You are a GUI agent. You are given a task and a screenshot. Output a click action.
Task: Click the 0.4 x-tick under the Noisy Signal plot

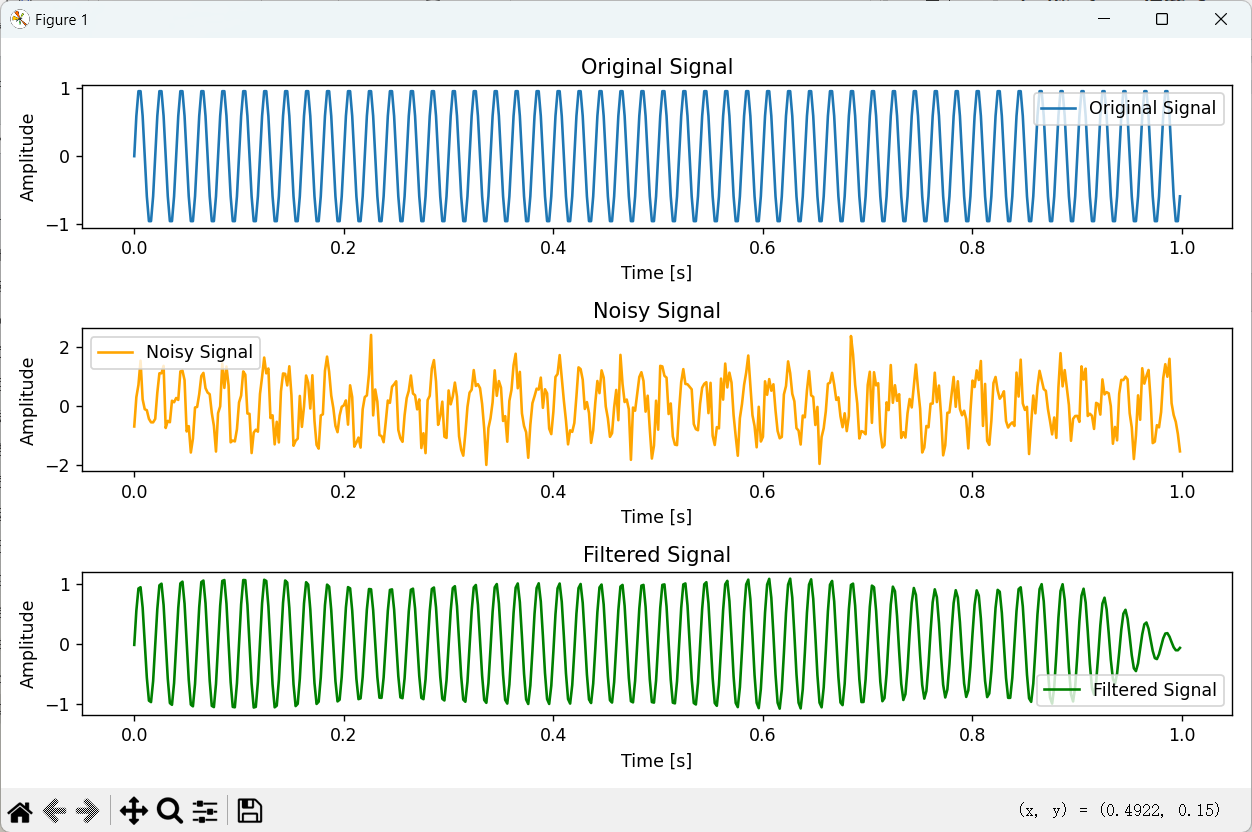pyautogui.click(x=553, y=492)
